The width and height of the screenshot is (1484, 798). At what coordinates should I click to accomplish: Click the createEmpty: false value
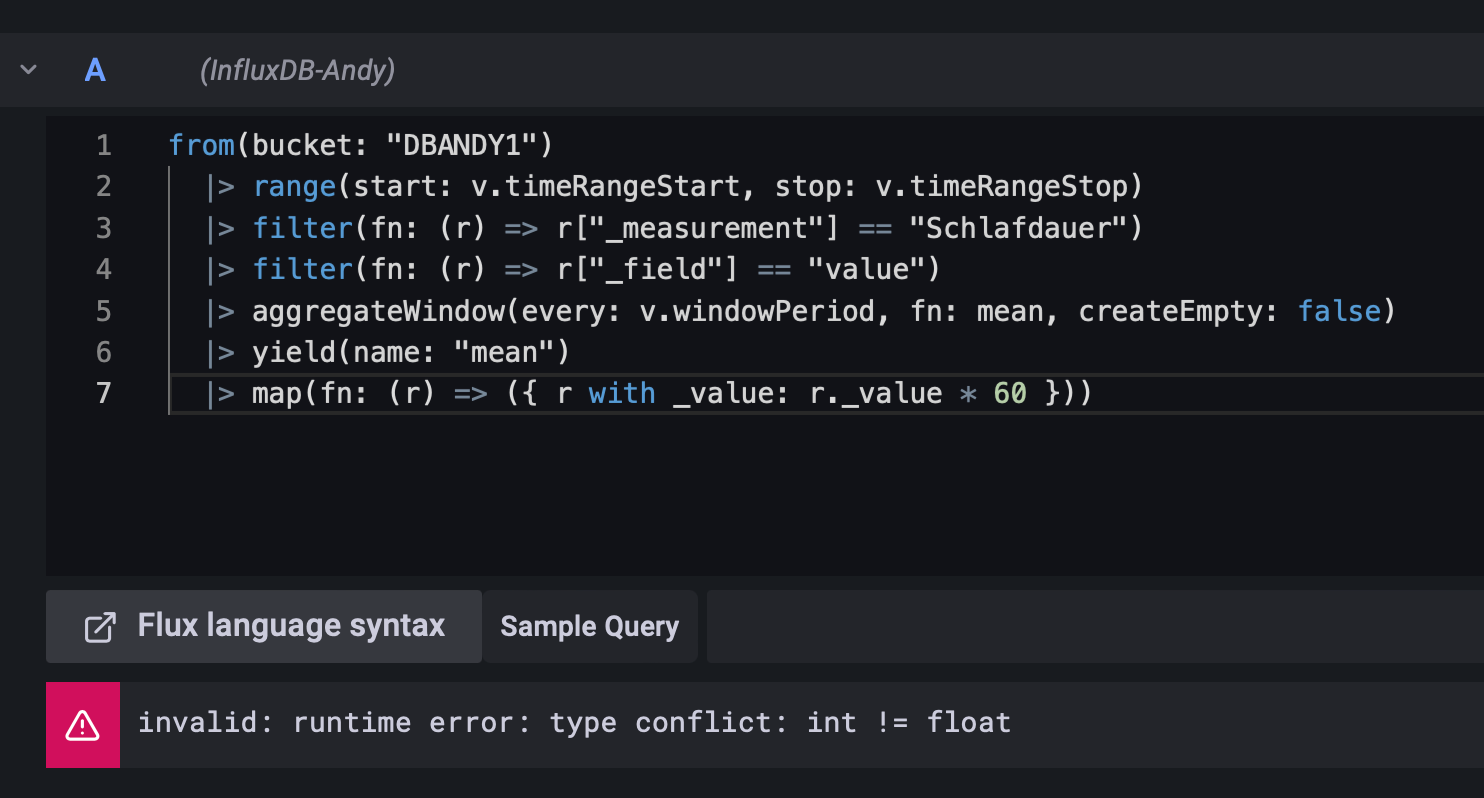pyautogui.click(x=1338, y=311)
